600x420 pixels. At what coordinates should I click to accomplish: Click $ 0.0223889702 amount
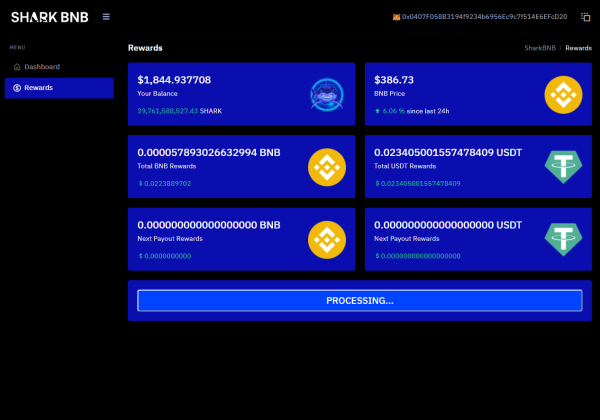pos(165,184)
